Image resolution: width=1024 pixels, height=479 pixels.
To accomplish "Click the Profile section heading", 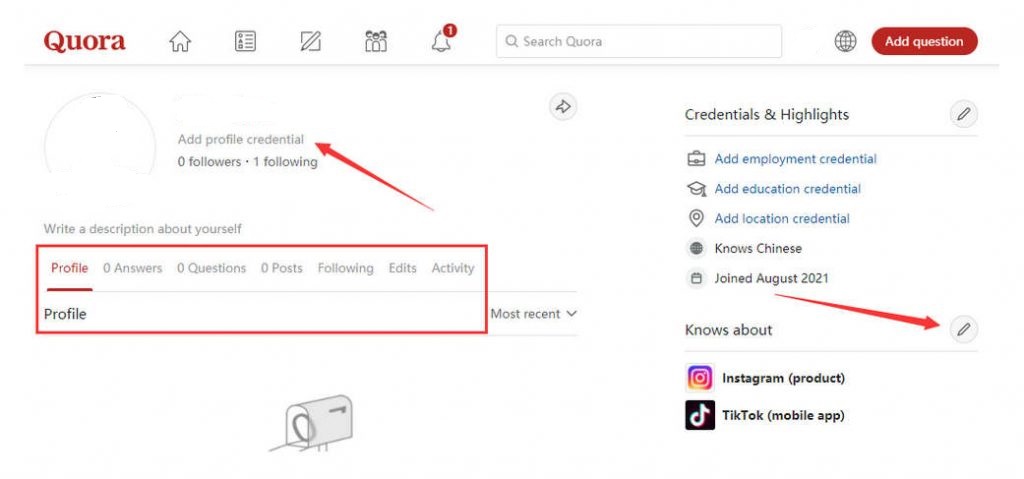I will click(65, 314).
